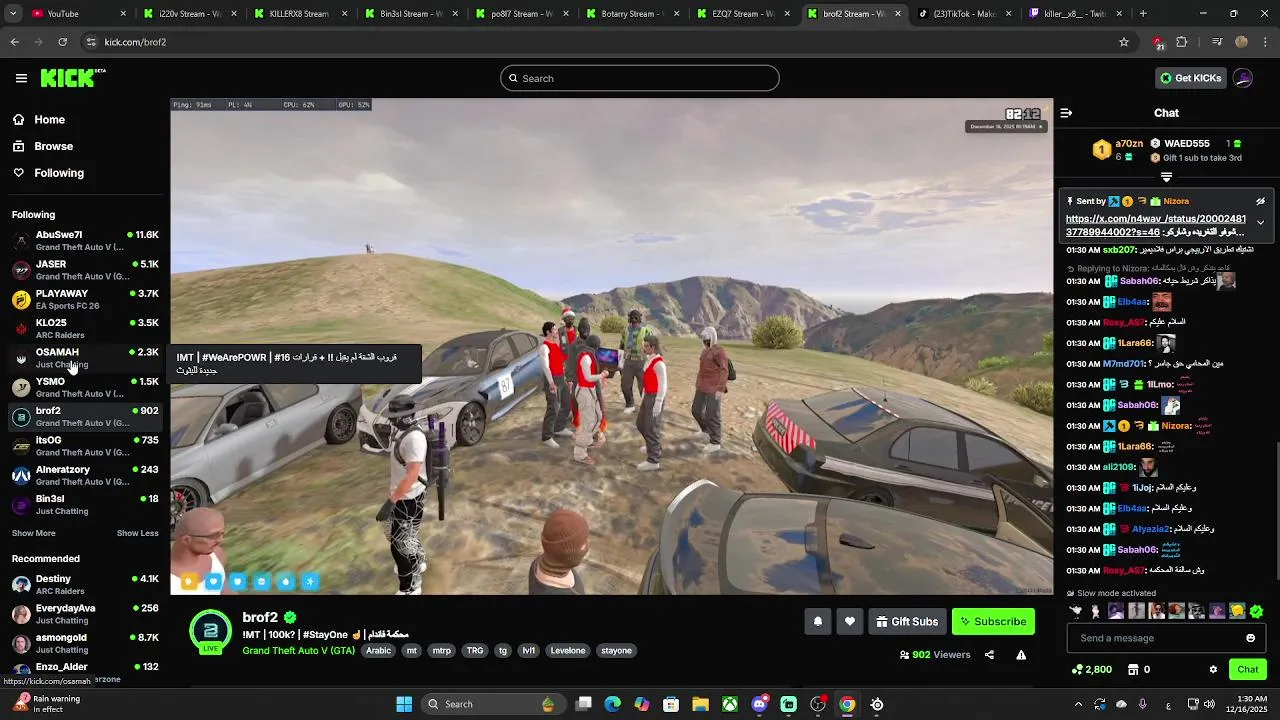Open PLAYAWAY channel in sidebar
Screen dimensions: 1280x720
(85, 300)
